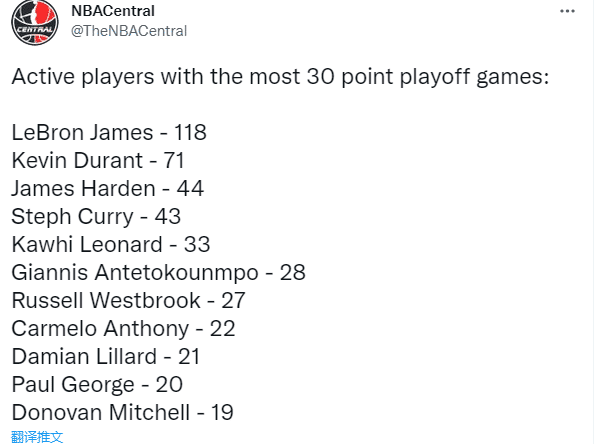Click the NBACentral display name
This screenshot has width=597, height=444.
point(113,11)
